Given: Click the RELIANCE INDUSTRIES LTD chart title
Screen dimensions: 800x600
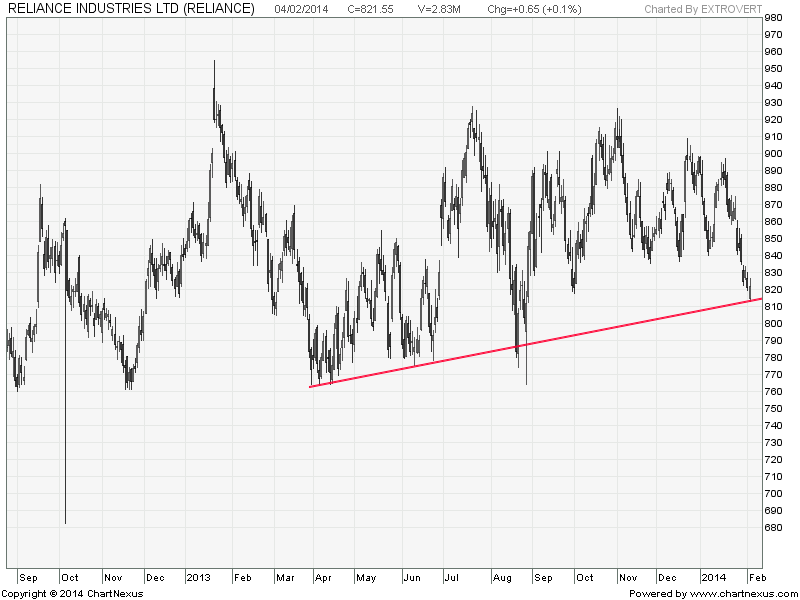Looking at the screenshot, I should click(x=130, y=9).
